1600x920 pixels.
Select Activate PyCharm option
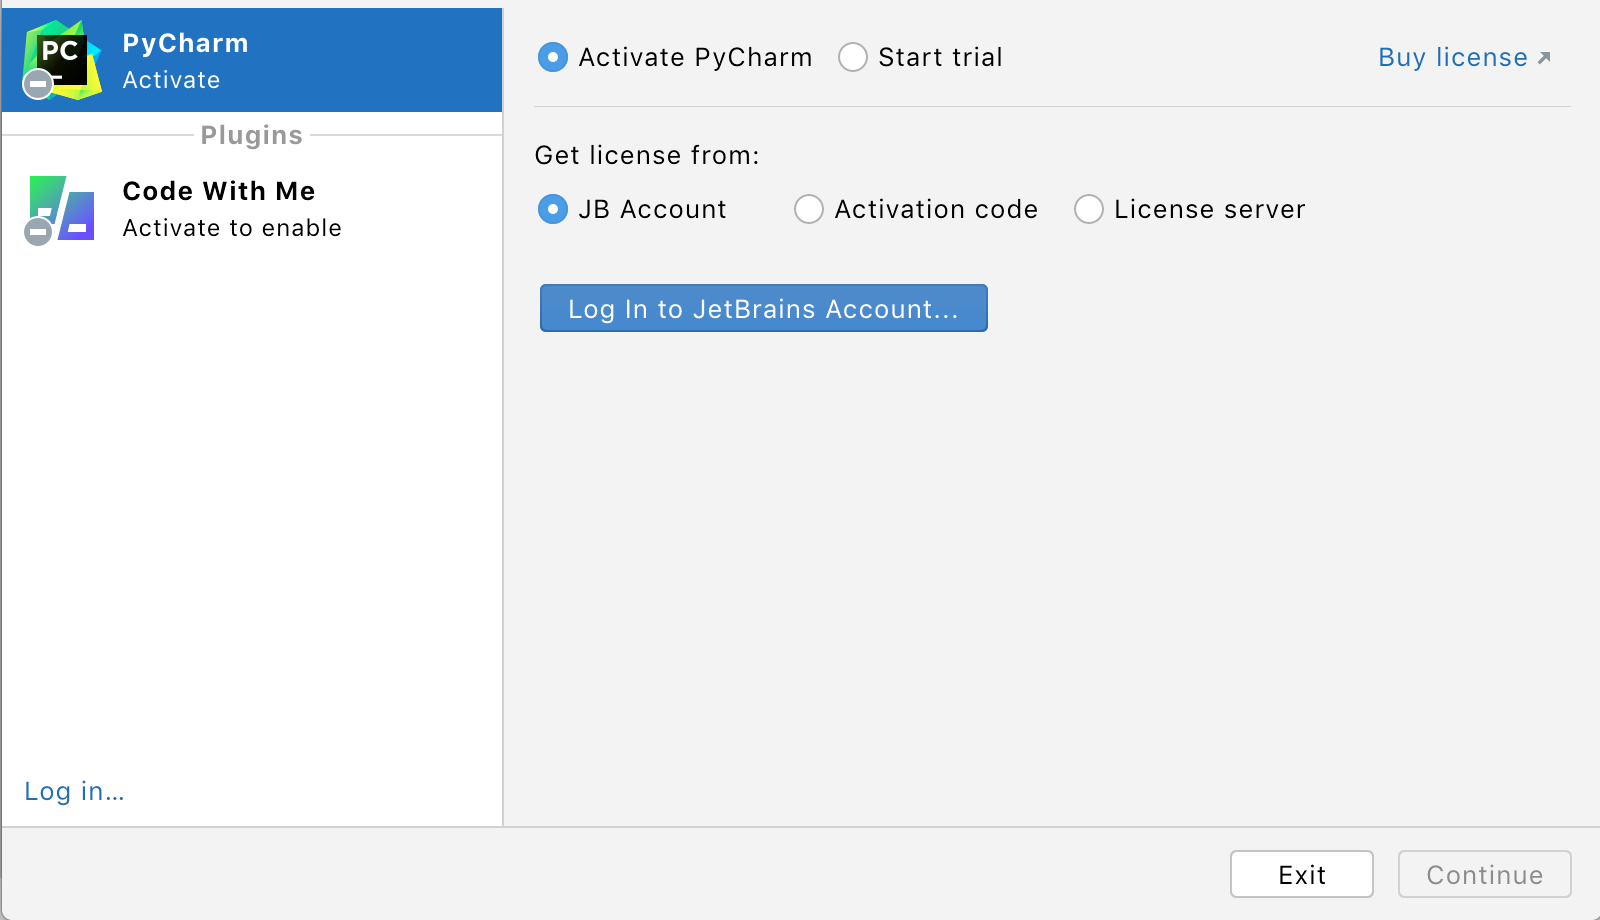[x=553, y=57]
